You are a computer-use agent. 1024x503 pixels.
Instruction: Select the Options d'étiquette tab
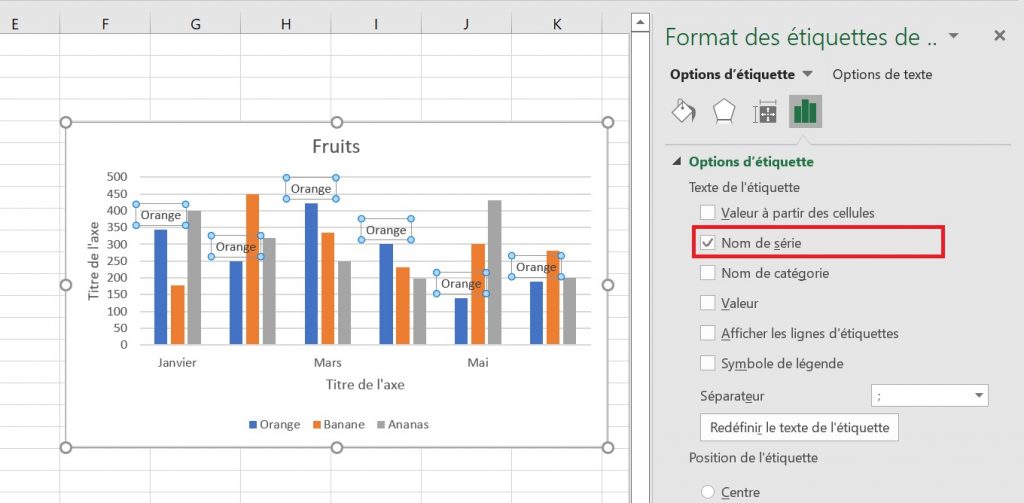pyautogui.click(x=732, y=74)
